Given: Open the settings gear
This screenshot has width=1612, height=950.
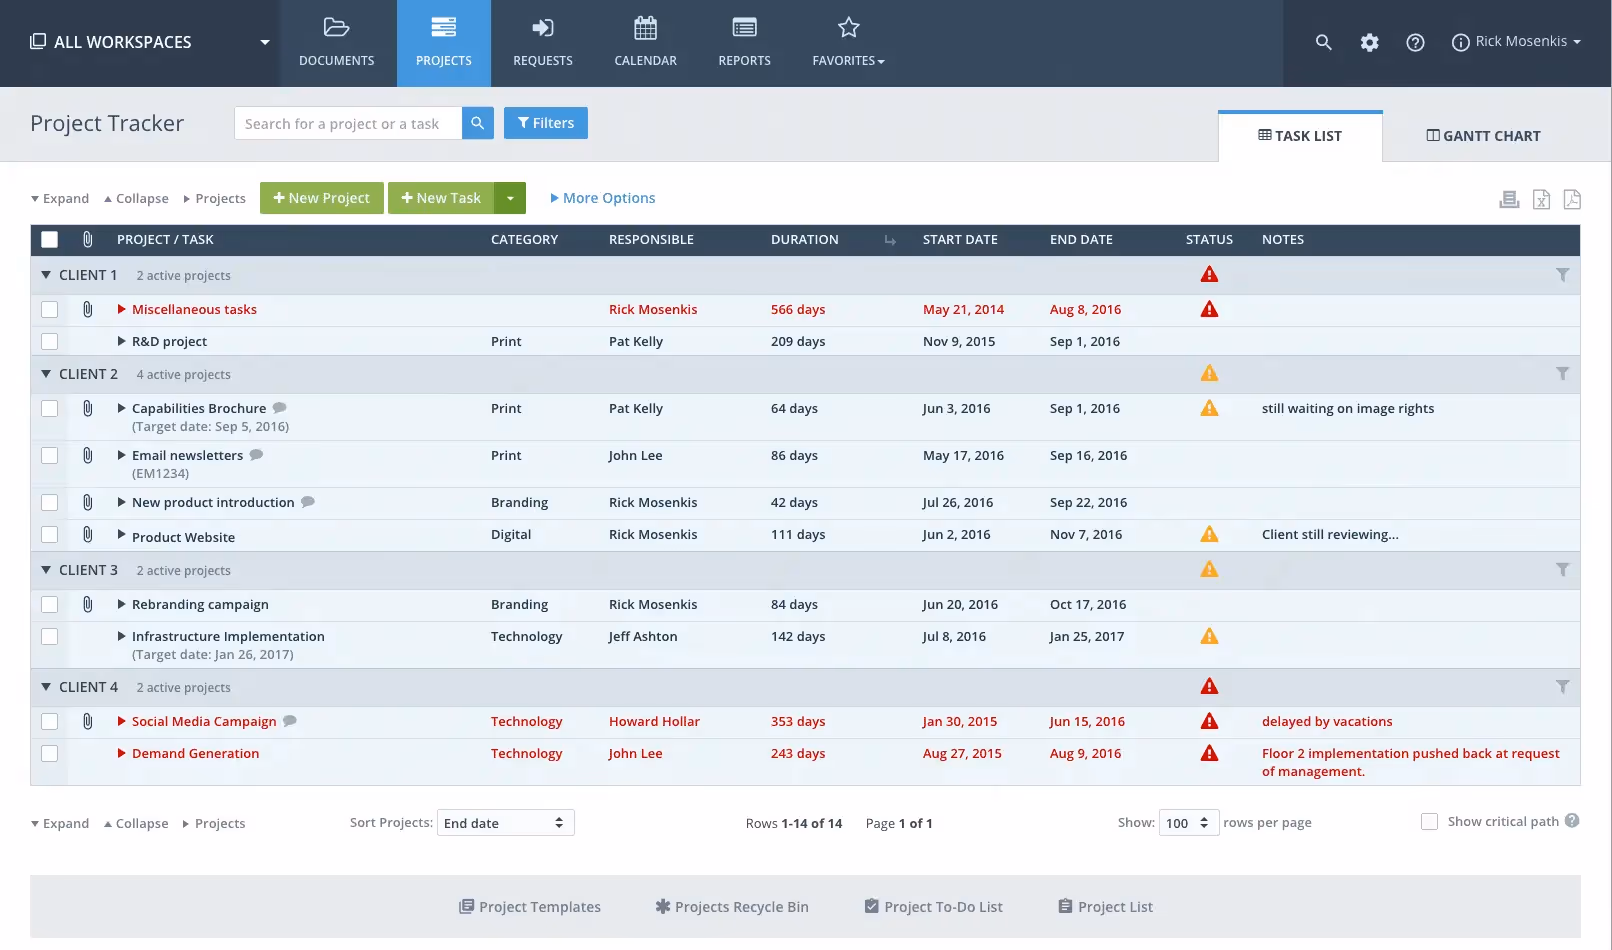Looking at the screenshot, I should [x=1369, y=42].
